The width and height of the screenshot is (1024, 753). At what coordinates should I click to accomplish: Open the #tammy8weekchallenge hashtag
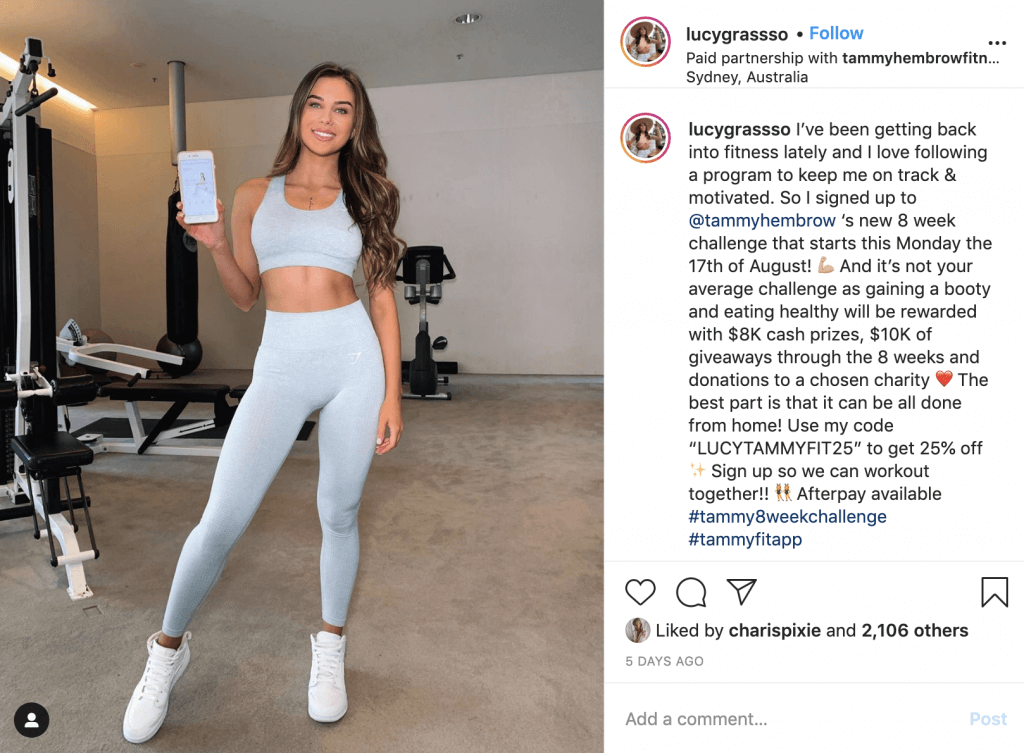pos(787,517)
